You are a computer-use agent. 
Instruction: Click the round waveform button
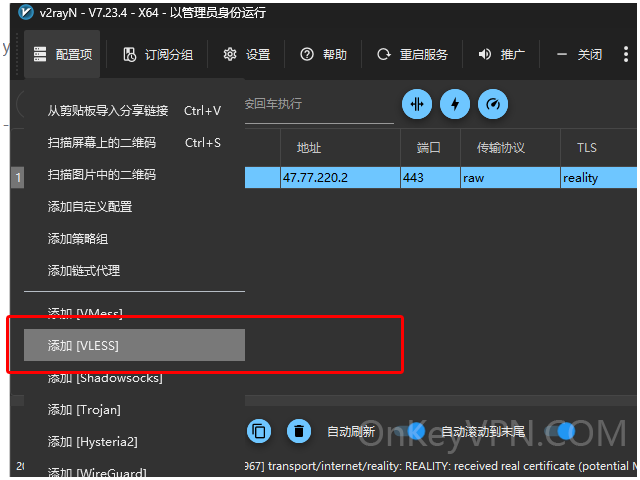(x=417, y=104)
